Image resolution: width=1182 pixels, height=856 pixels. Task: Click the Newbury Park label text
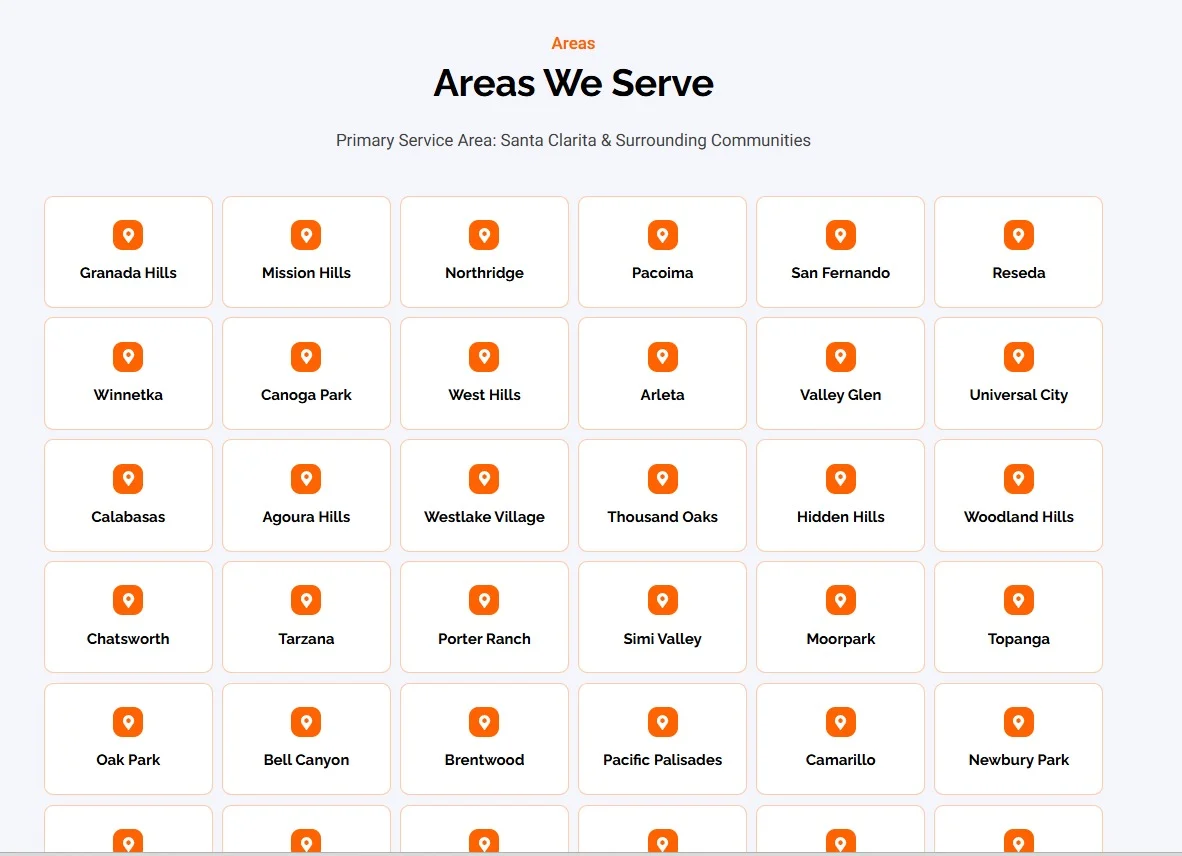coord(1018,761)
